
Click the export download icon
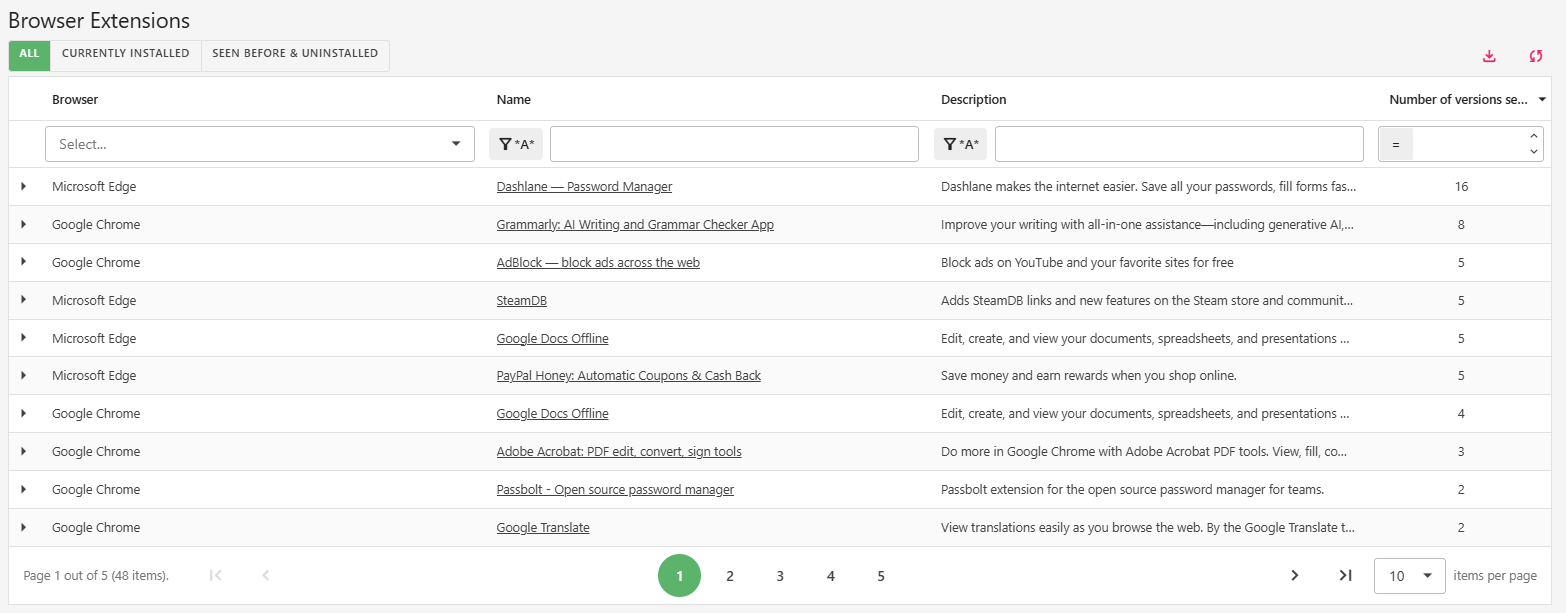click(1489, 56)
